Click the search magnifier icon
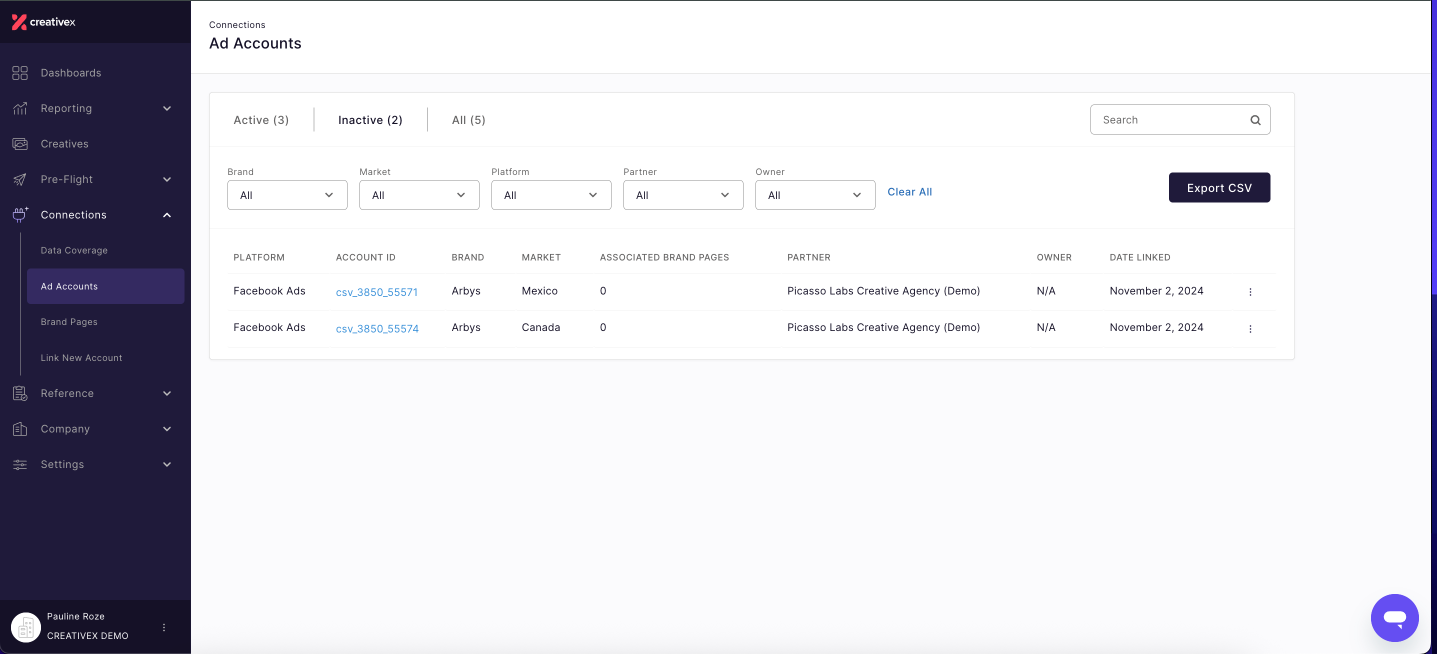1437x654 pixels. click(1255, 120)
